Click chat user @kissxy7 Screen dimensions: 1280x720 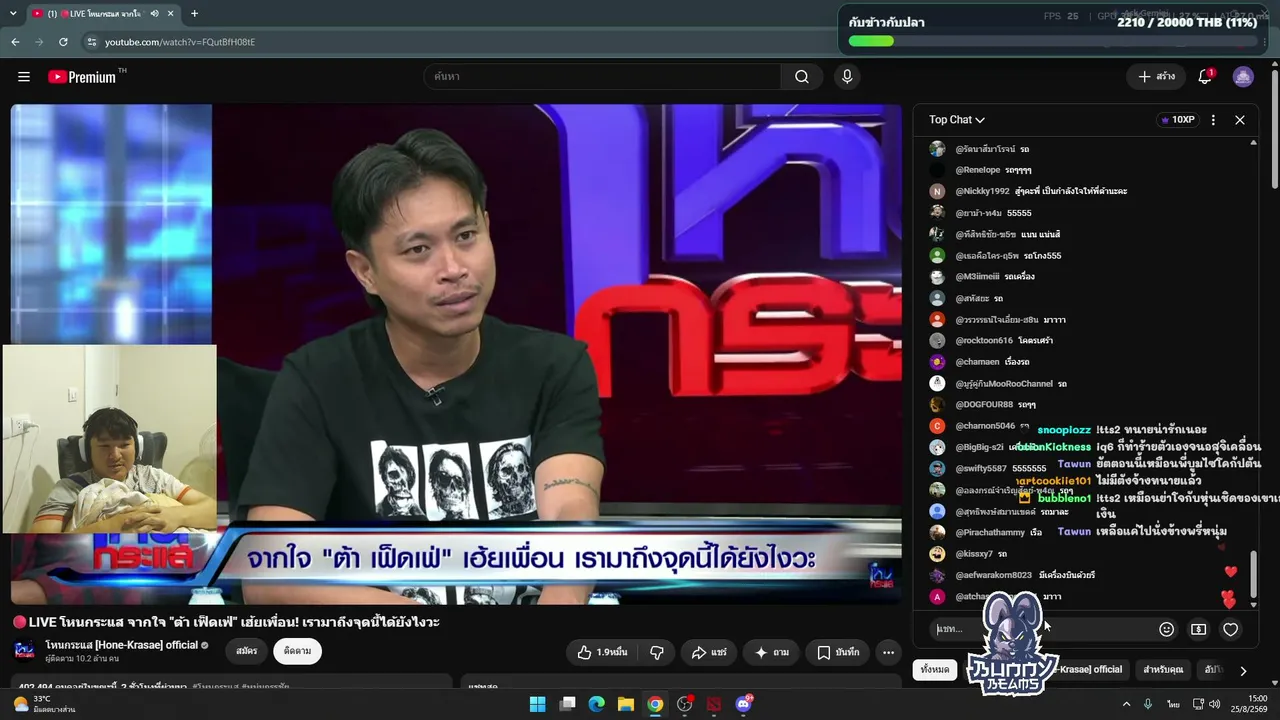pos(974,554)
